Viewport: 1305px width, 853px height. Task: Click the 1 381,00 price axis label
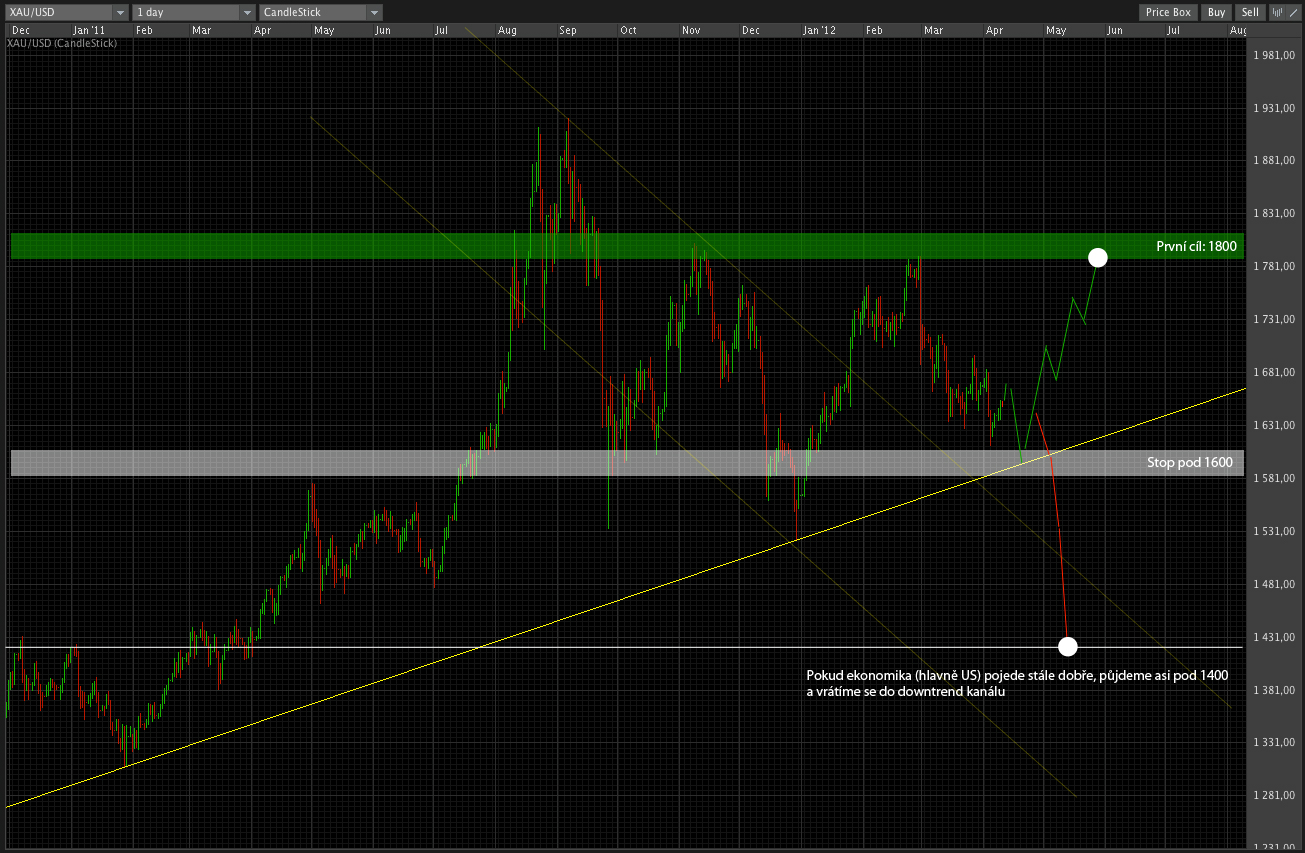(1274, 690)
